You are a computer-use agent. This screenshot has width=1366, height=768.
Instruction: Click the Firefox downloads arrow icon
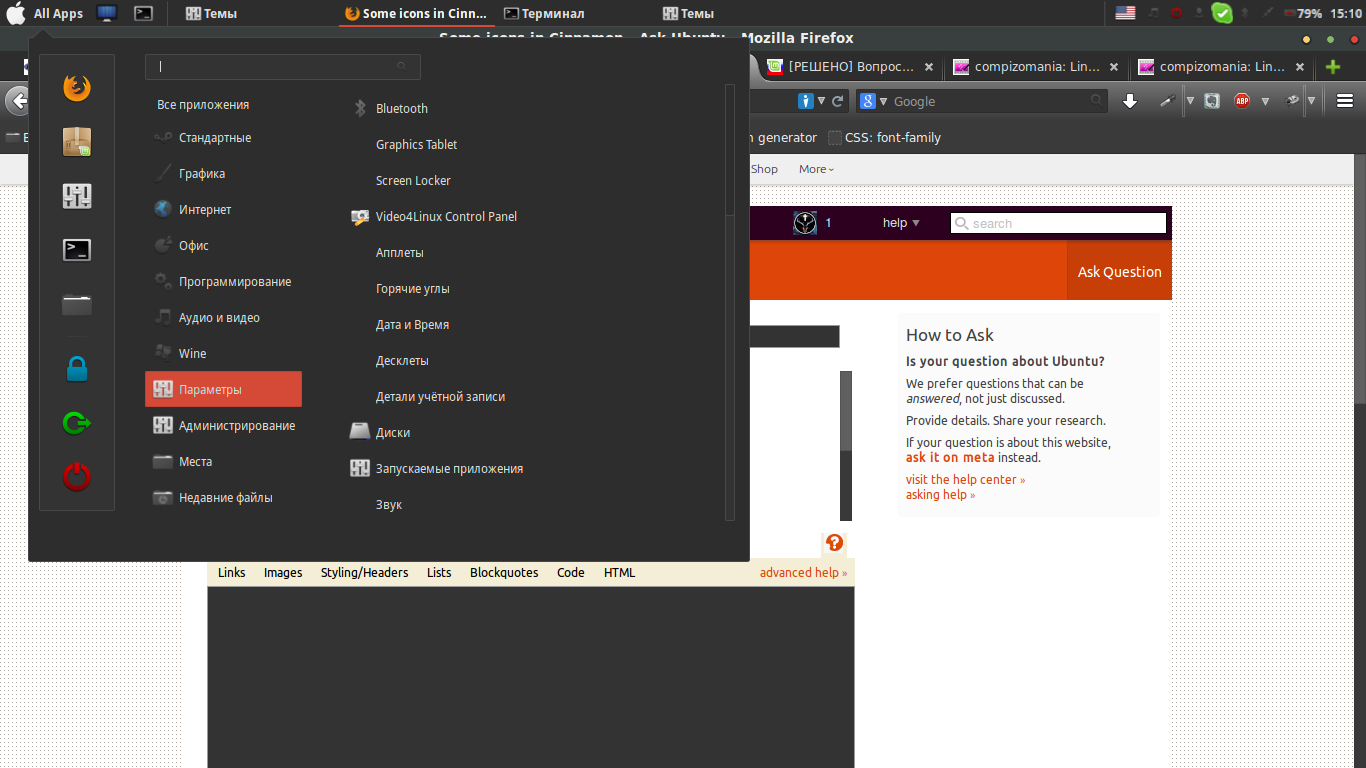(1130, 101)
